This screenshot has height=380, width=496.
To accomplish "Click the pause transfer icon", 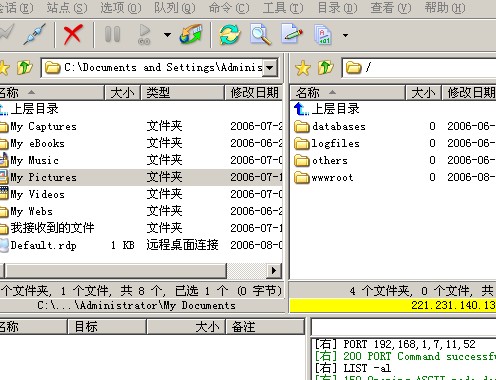I will coord(112,34).
